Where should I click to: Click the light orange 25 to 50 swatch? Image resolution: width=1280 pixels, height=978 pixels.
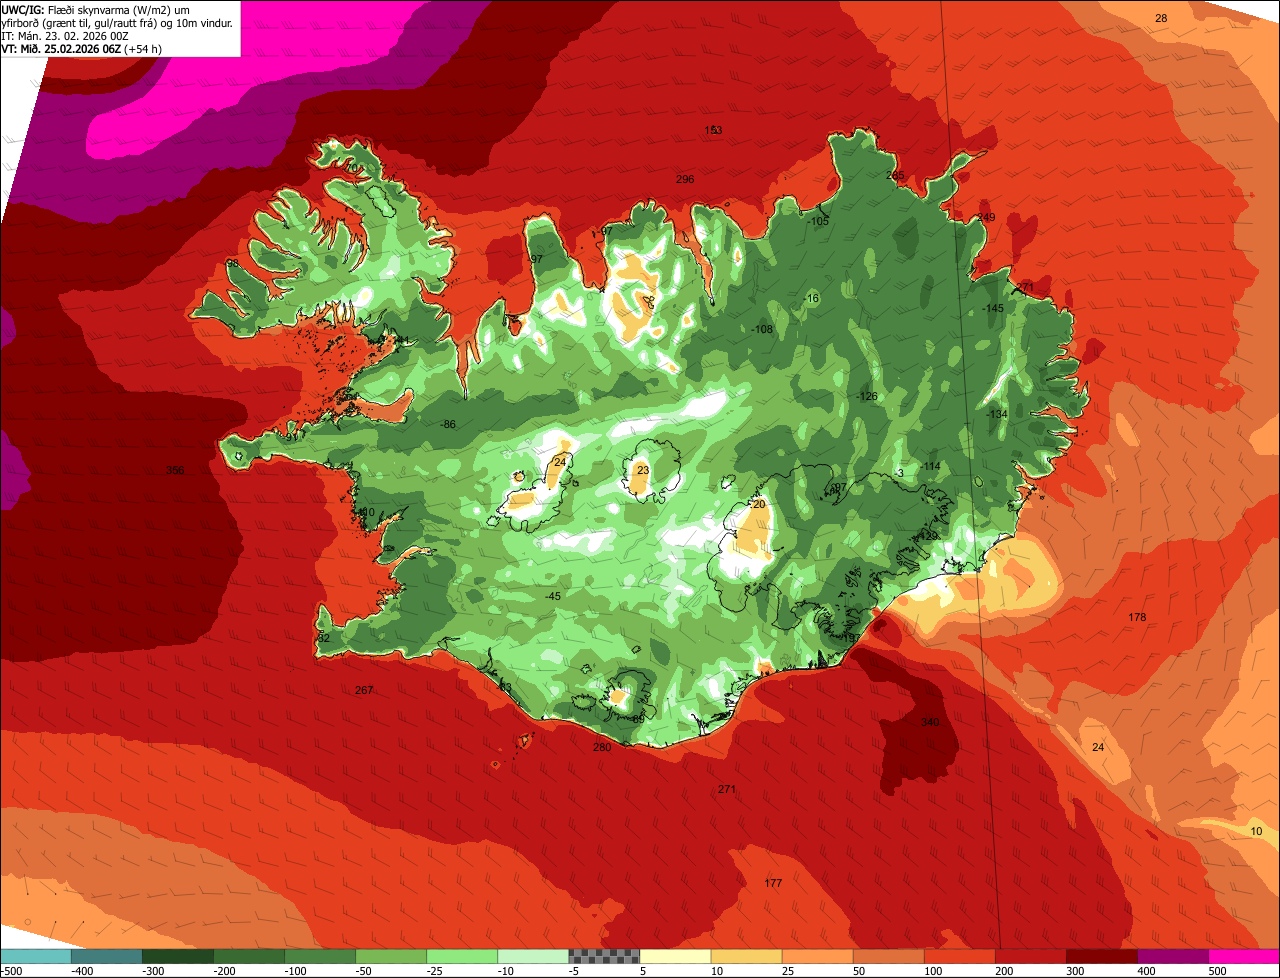817,956
